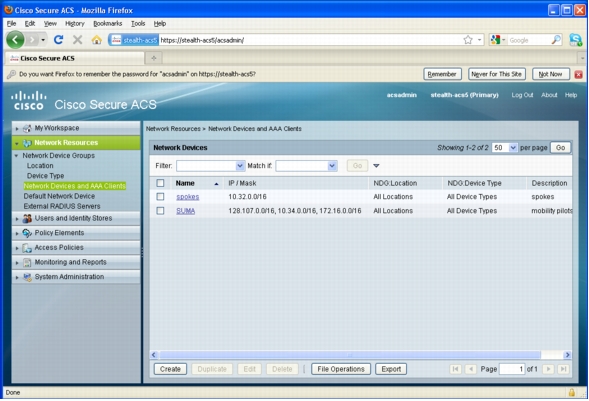
Task: Click the Create button
Action: [x=170, y=369]
